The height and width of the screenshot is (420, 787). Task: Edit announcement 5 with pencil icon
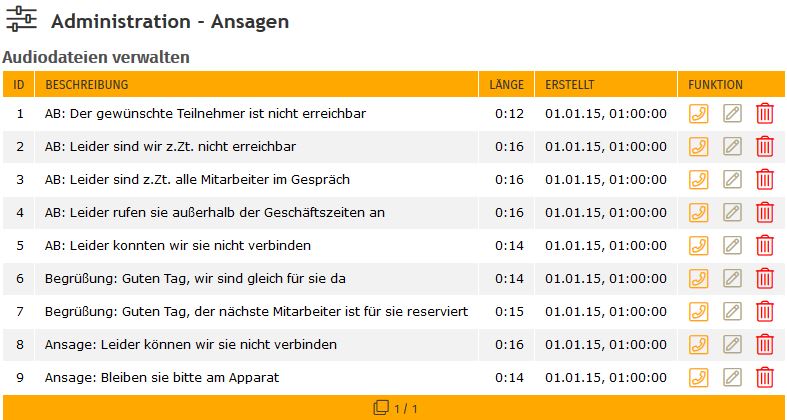point(732,246)
